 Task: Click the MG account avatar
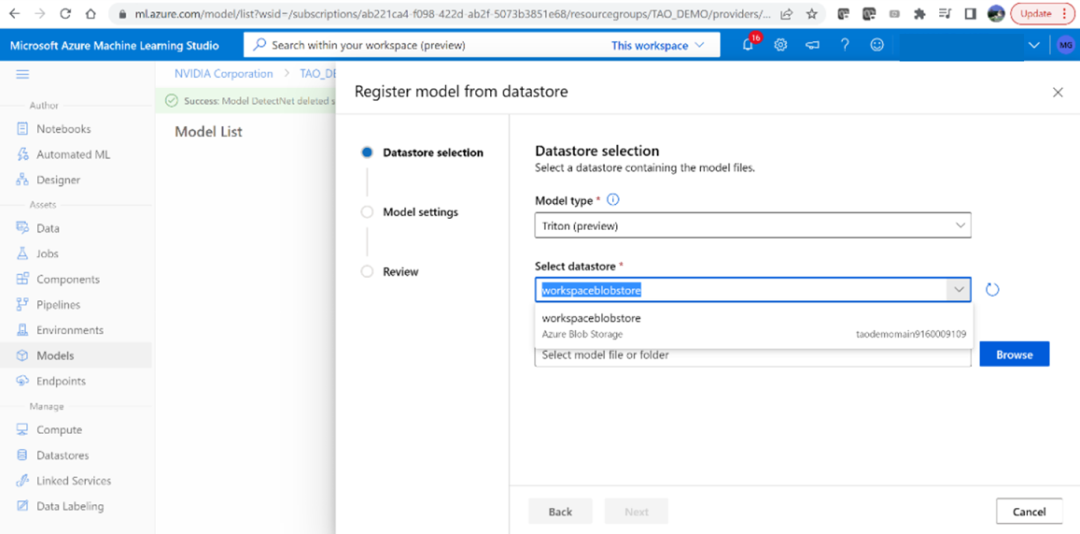pyautogui.click(x=1065, y=45)
